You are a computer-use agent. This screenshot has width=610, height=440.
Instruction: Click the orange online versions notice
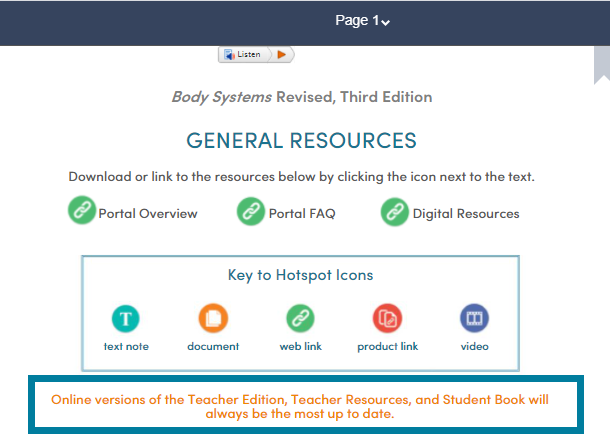[300, 406]
